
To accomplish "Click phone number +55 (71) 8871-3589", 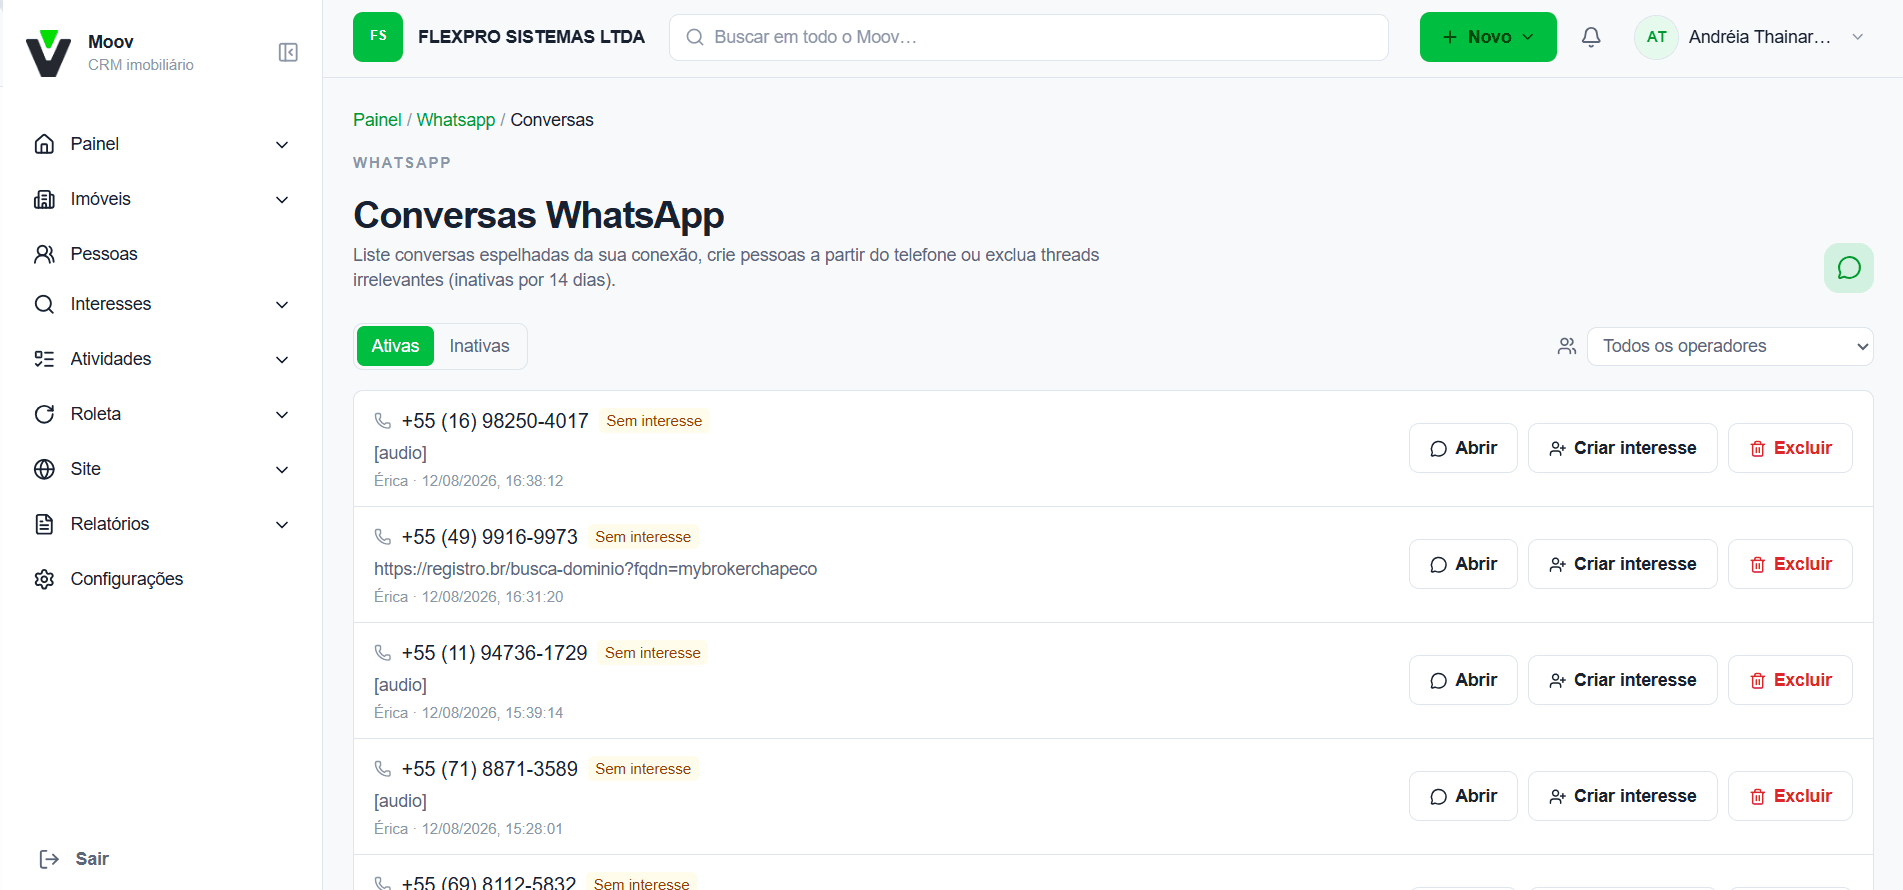I will pyautogui.click(x=490, y=769).
